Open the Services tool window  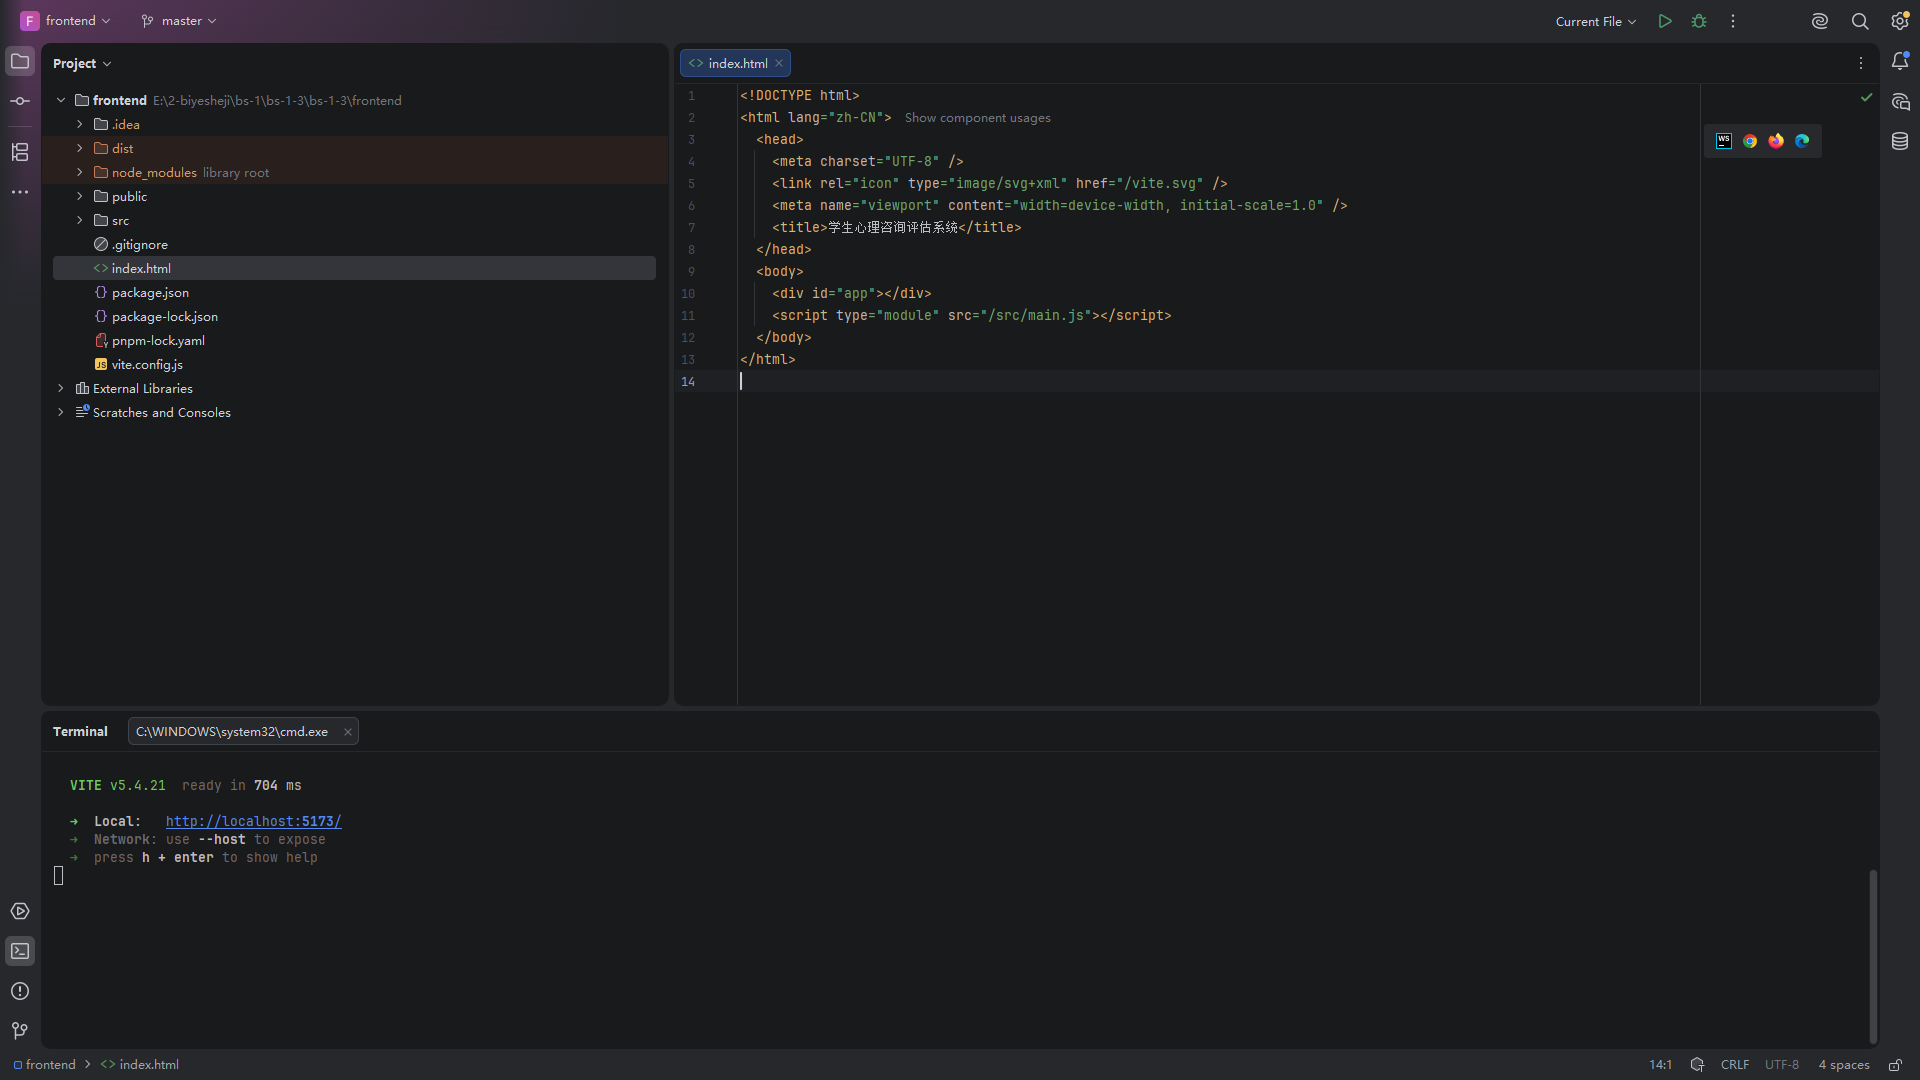click(x=20, y=911)
